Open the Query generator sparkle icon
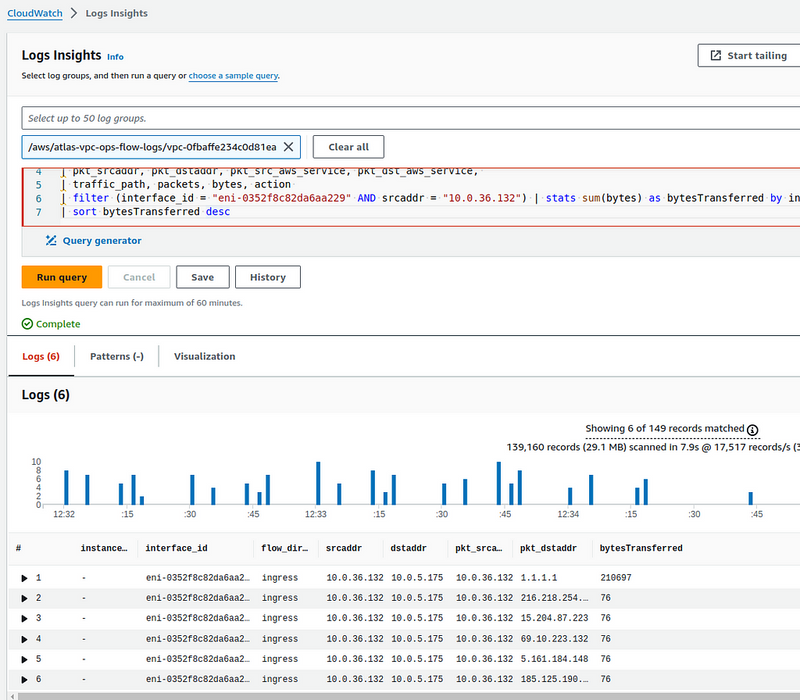 point(51,240)
